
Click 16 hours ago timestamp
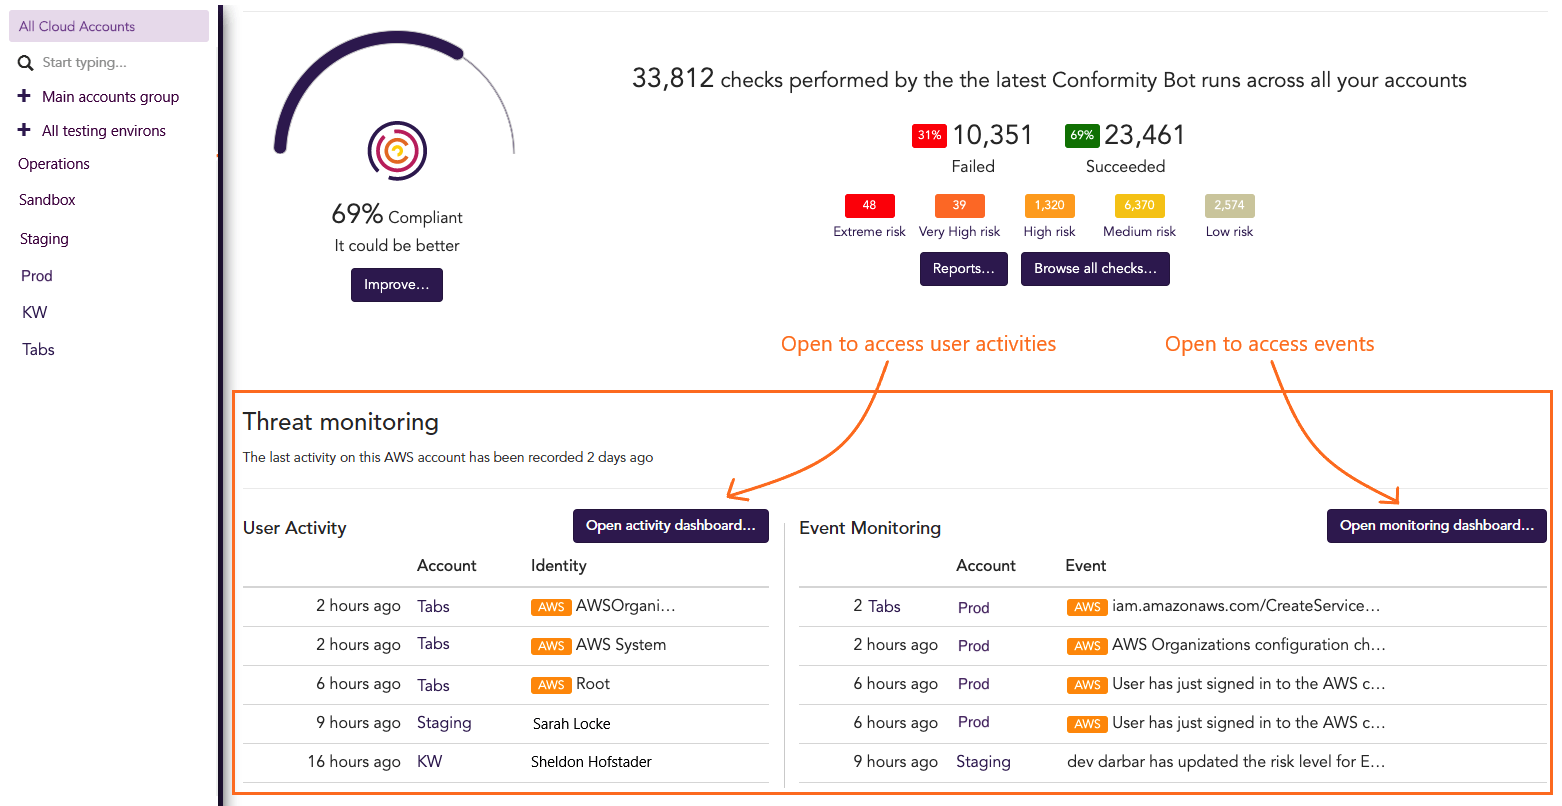(354, 762)
